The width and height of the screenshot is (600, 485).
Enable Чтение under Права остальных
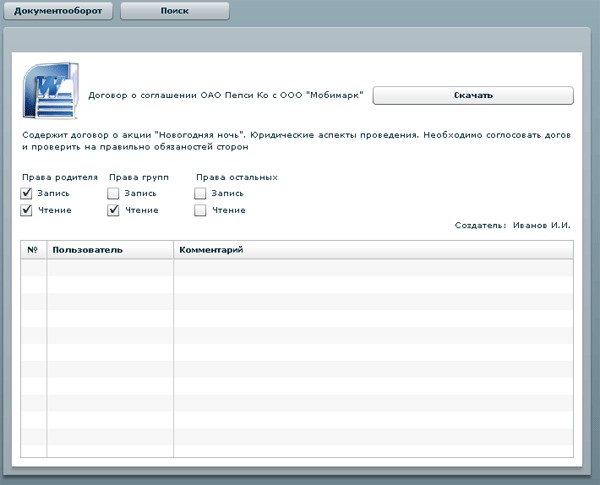200,210
